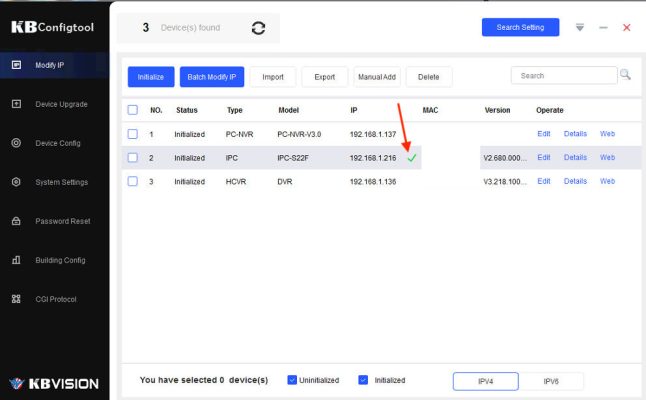
Task: Click the Export button
Action: pyautogui.click(x=325, y=77)
